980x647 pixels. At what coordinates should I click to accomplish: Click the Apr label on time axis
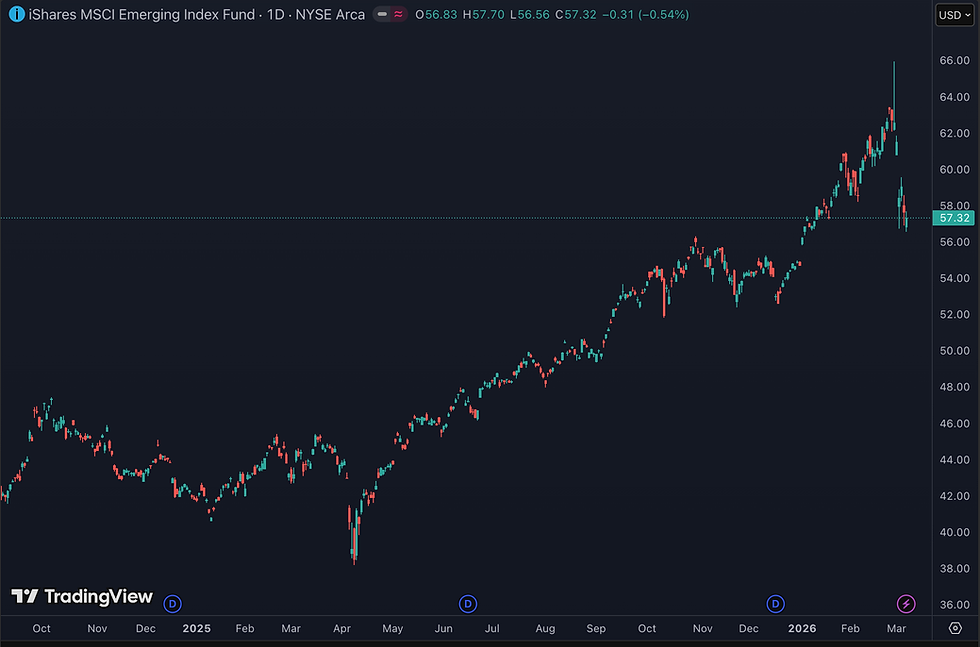(342, 628)
